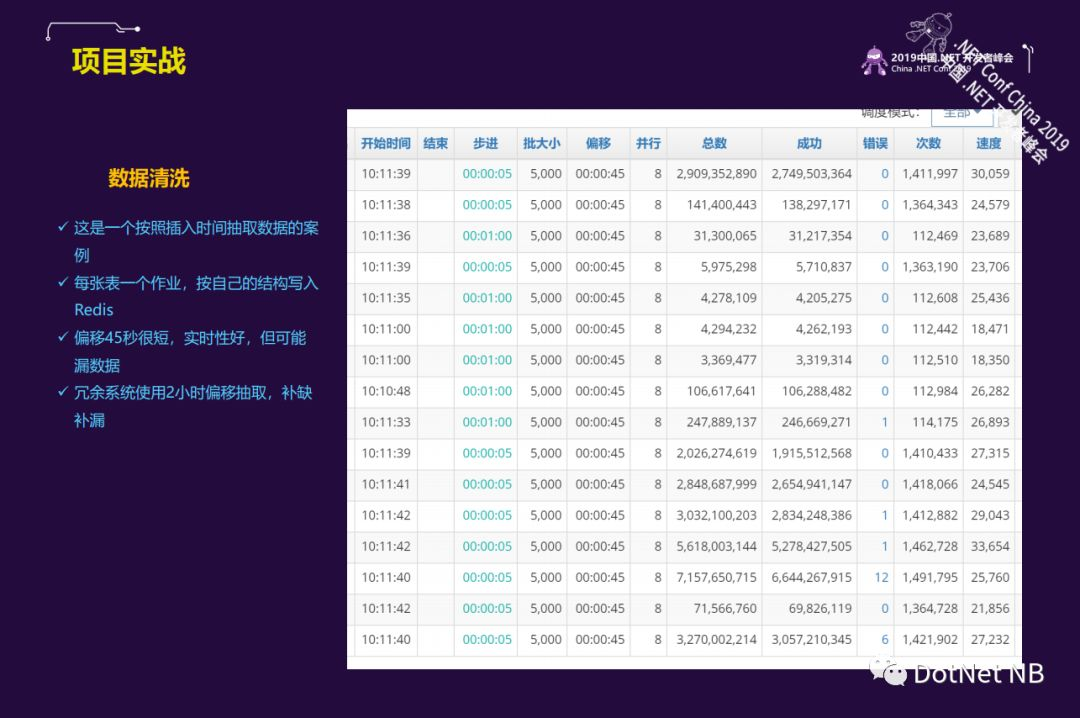Image resolution: width=1080 pixels, height=718 pixels.
Task: Sort by the 成功 column header
Action: pyautogui.click(x=809, y=143)
